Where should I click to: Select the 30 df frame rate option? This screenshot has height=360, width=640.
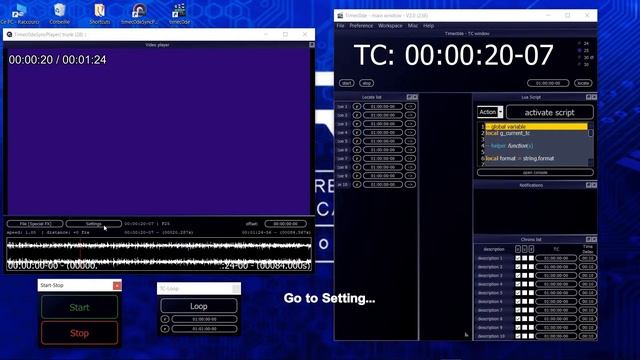(579, 58)
